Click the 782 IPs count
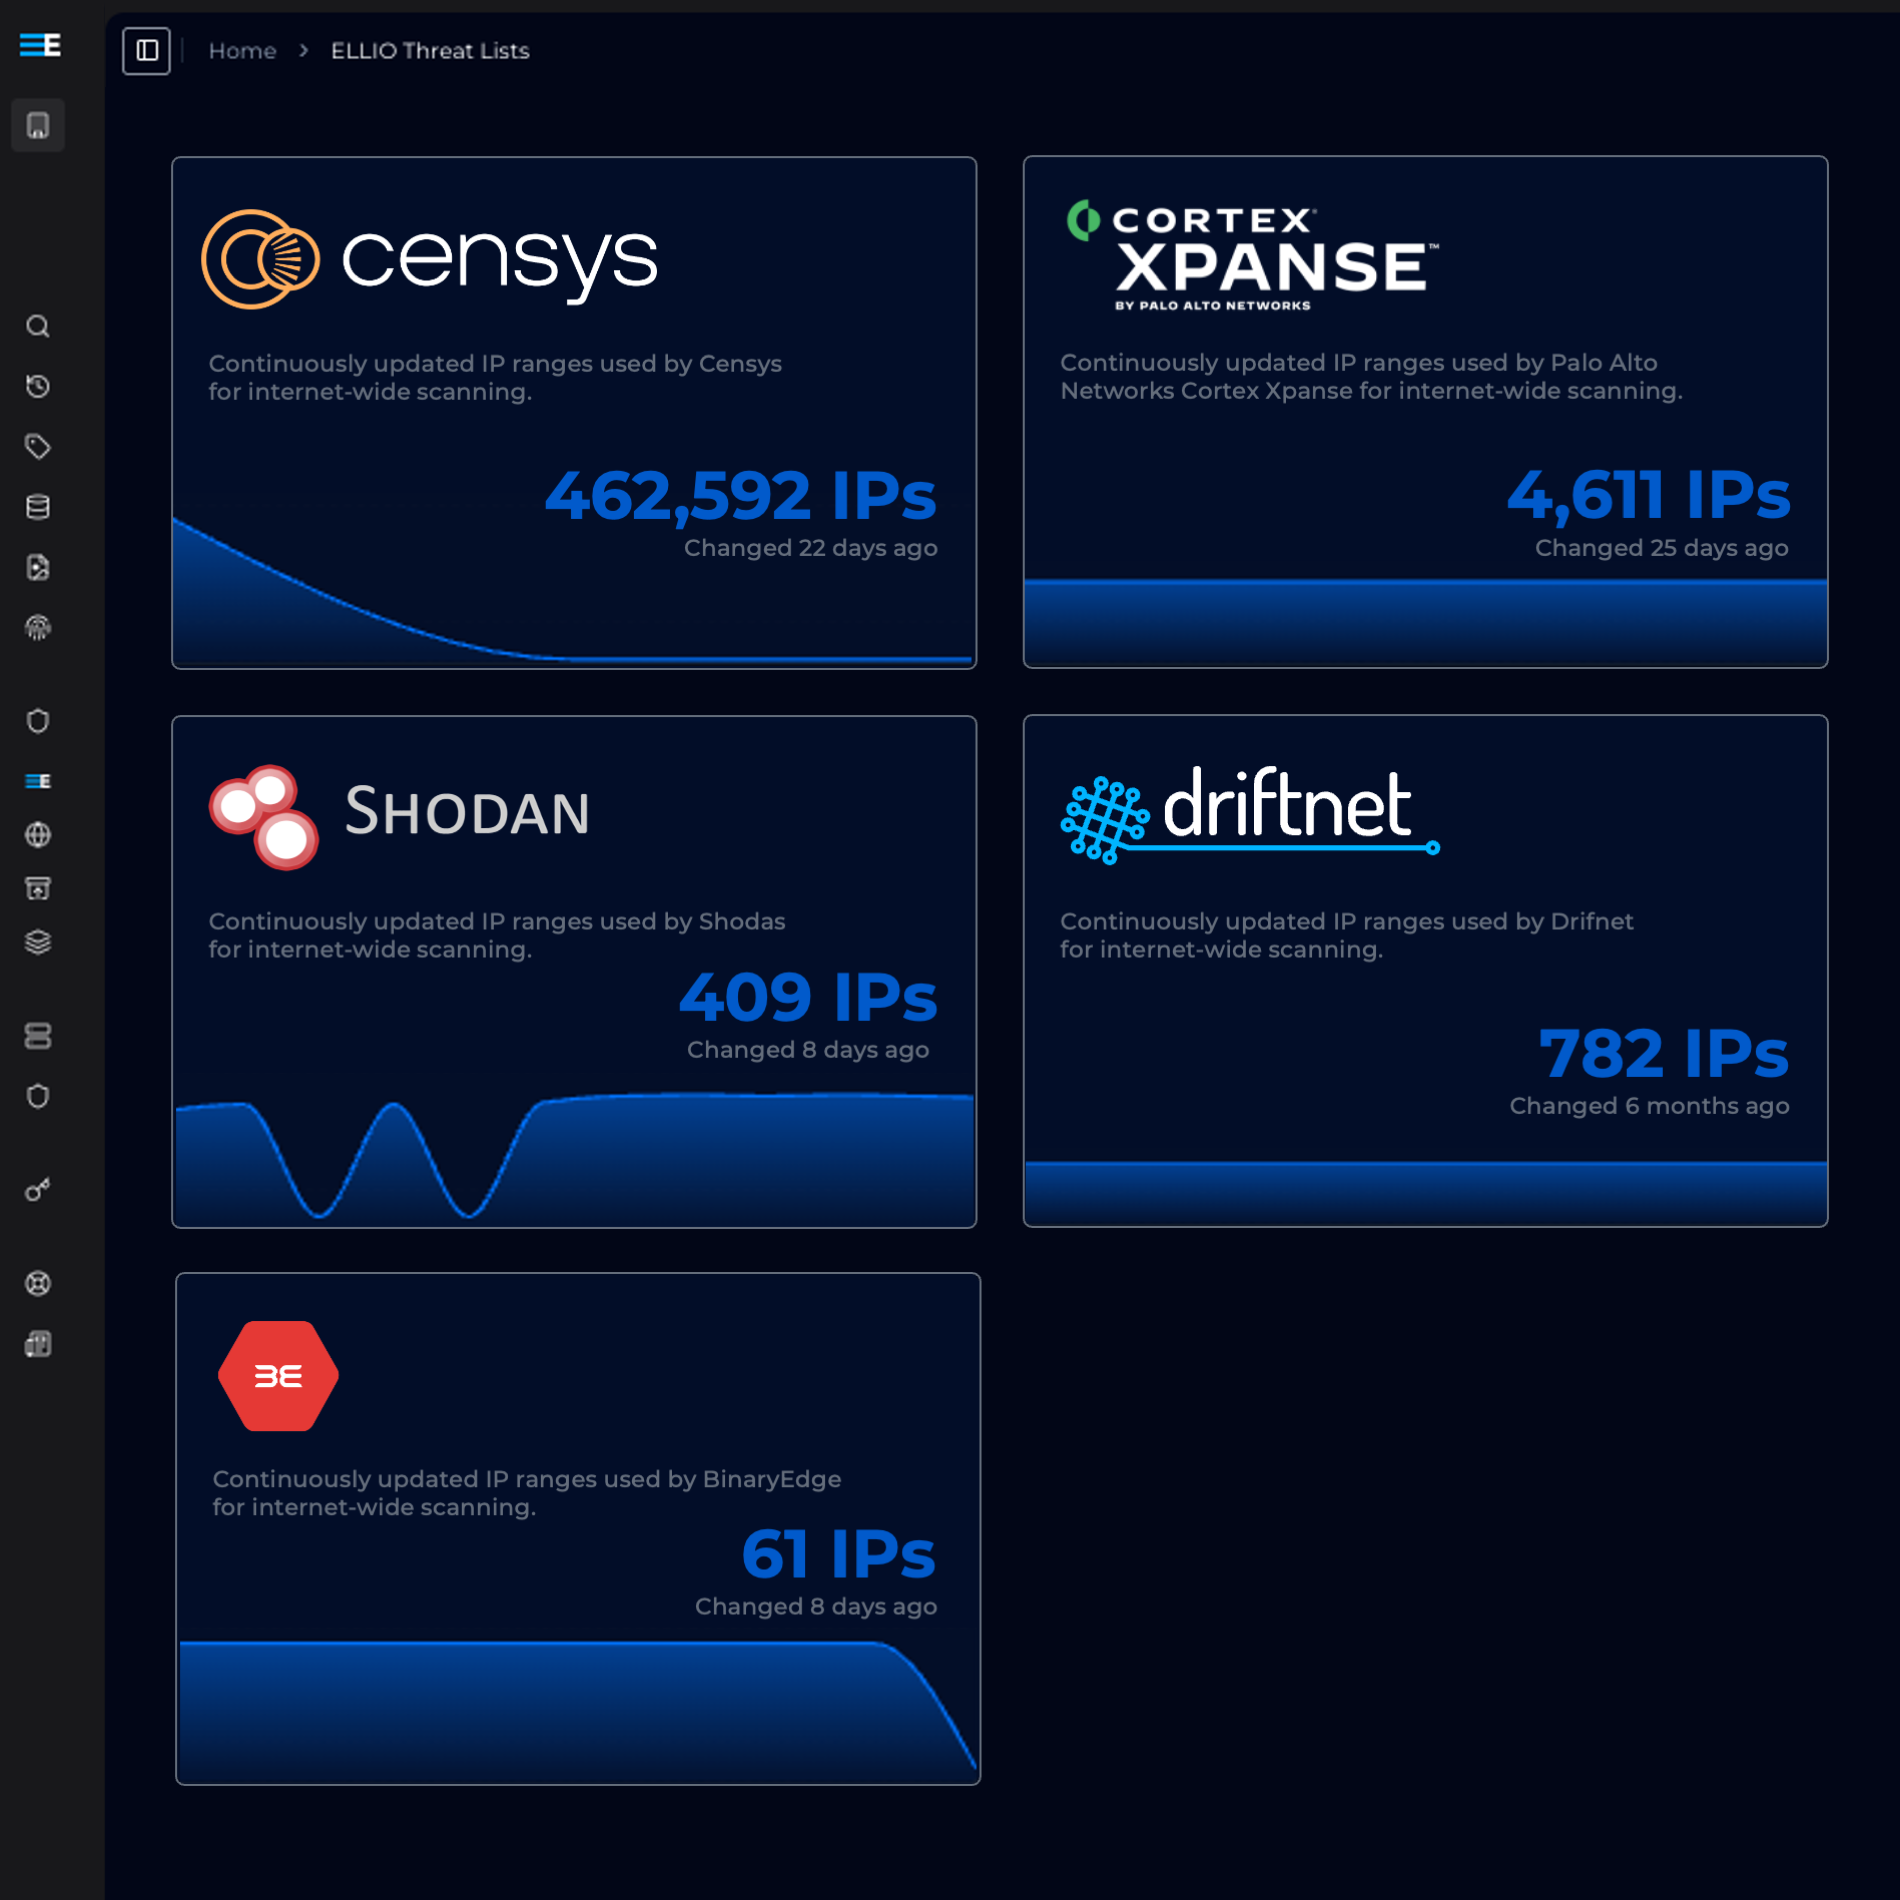 pyautogui.click(x=1663, y=1054)
